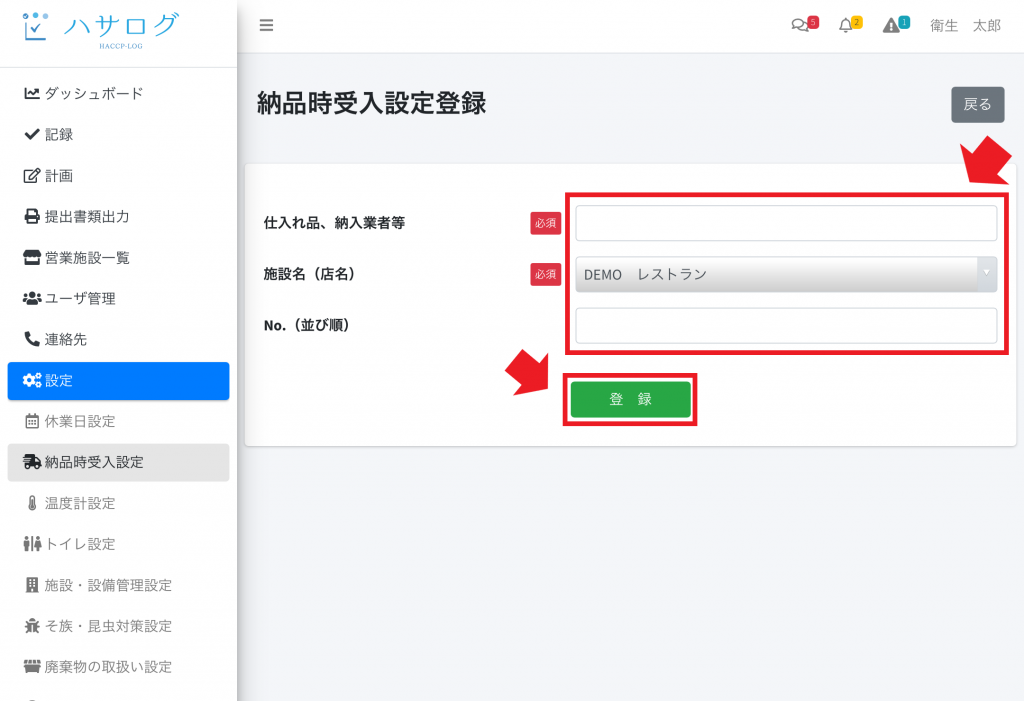Open the ダッシュボード menu item
The width and height of the screenshot is (1024, 701).
click(x=118, y=93)
